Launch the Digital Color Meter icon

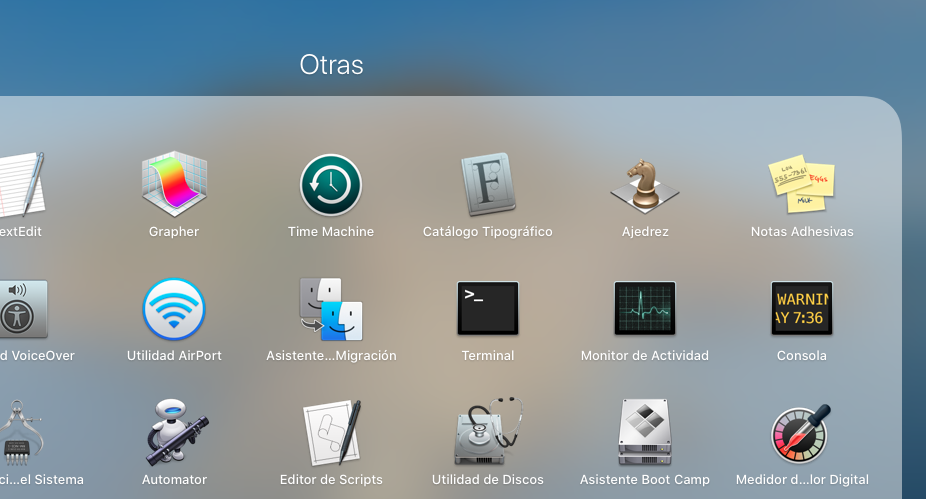point(801,433)
